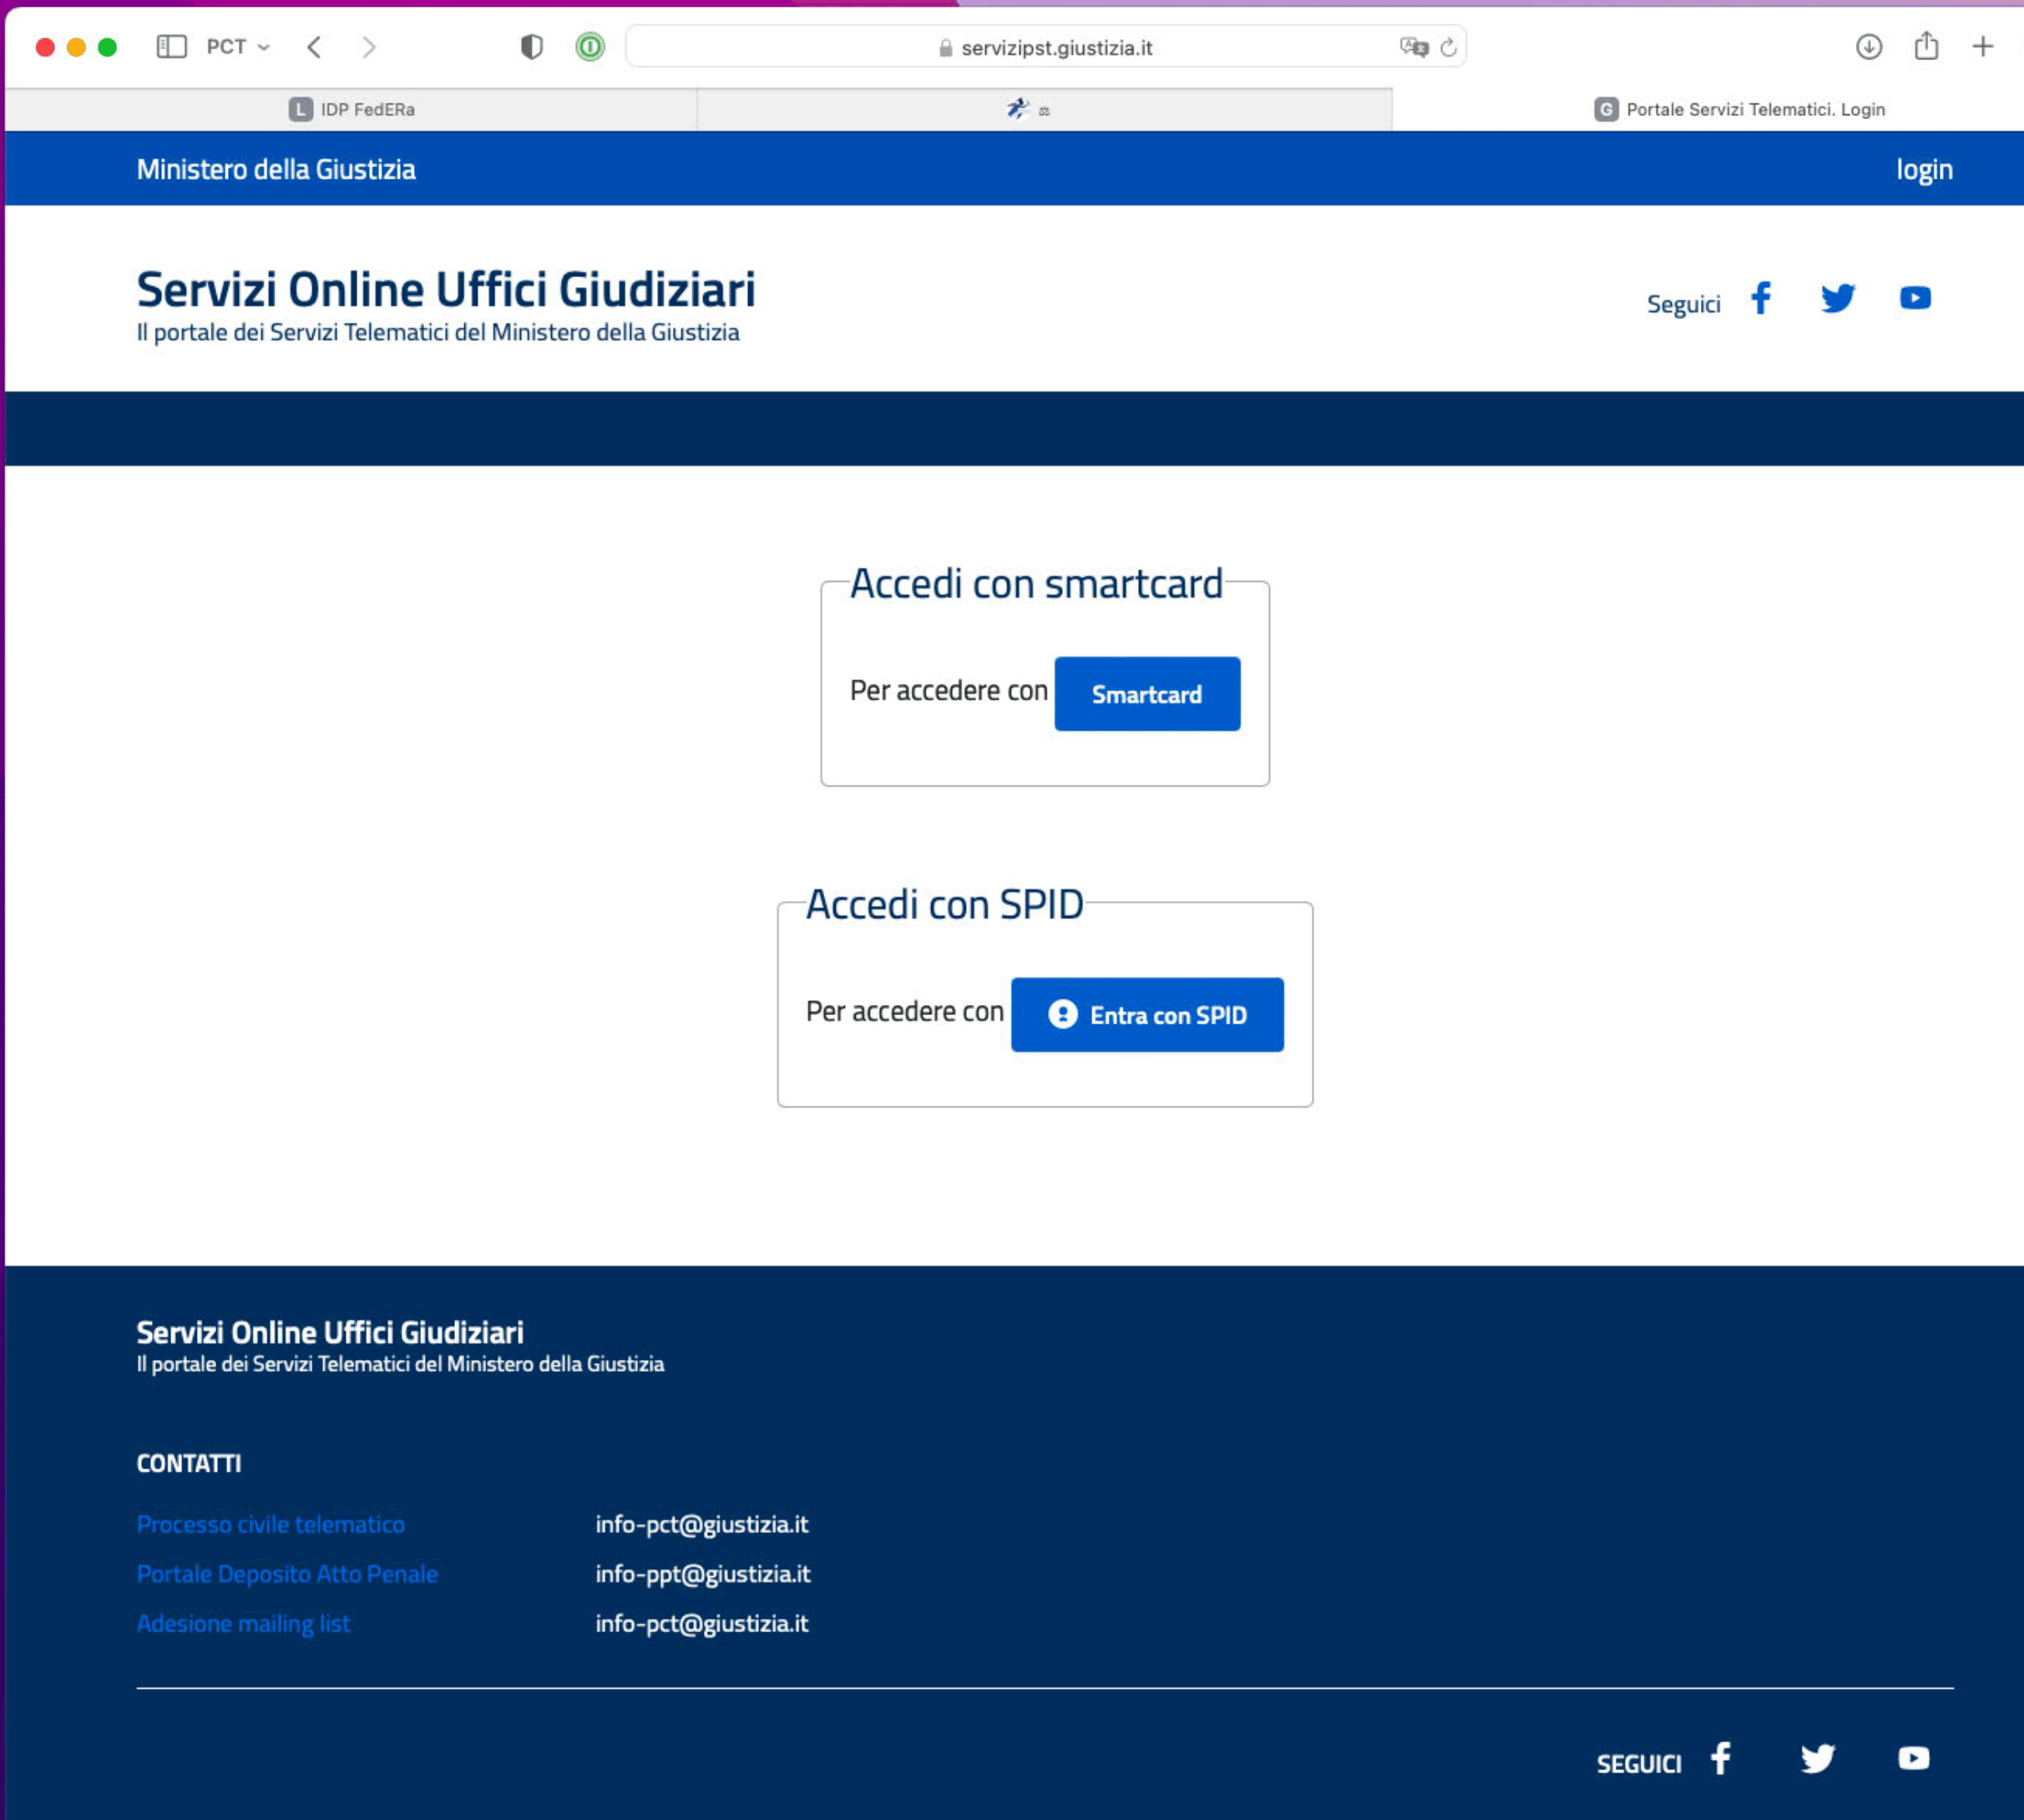
Task: Reload the page with the refresh icon
Action: pyautogui.click(x=1448, y=47)
